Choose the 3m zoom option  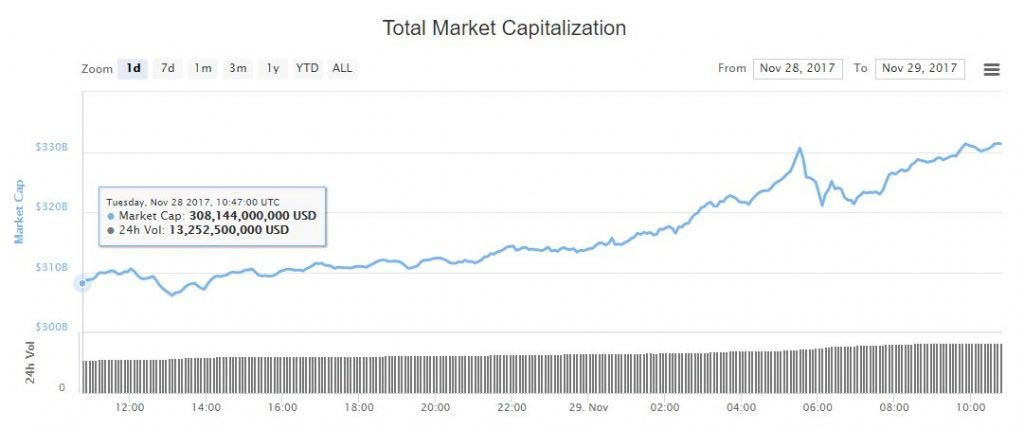point(238,68)
